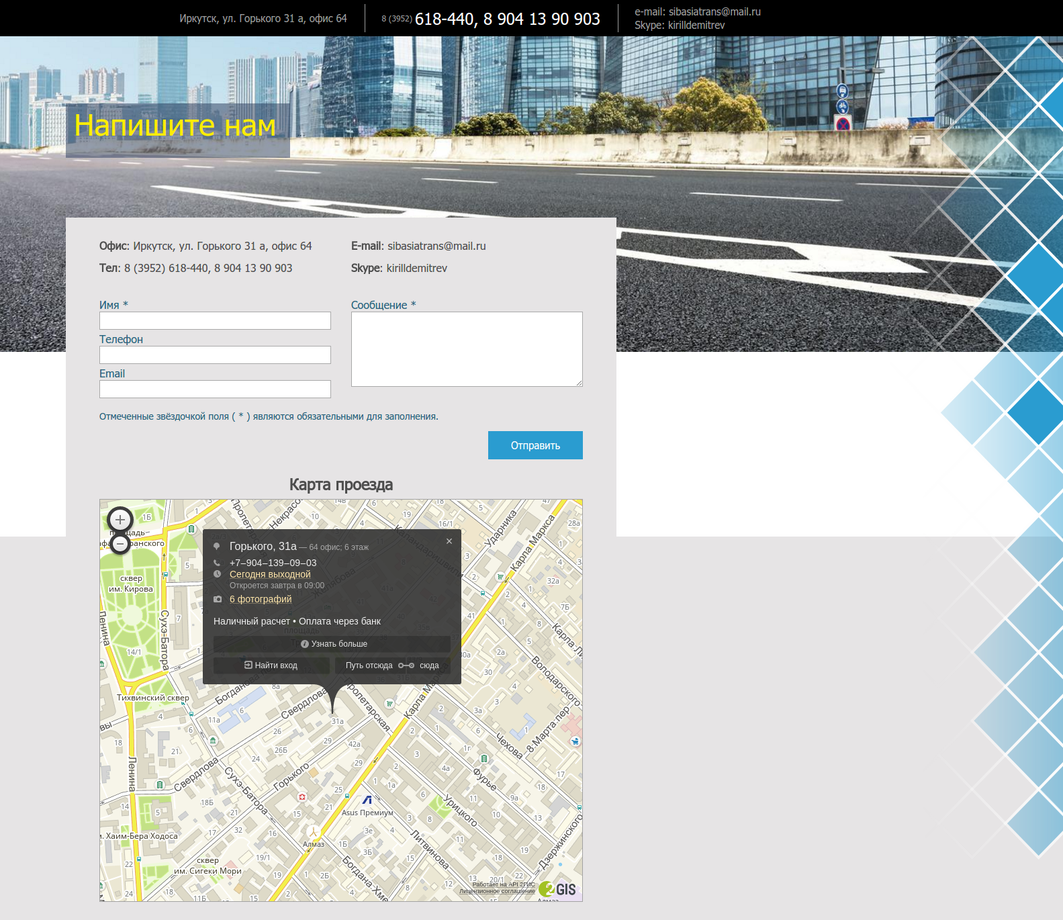Click the camera icon beside 6 фотографий

[x=217, y=600]
